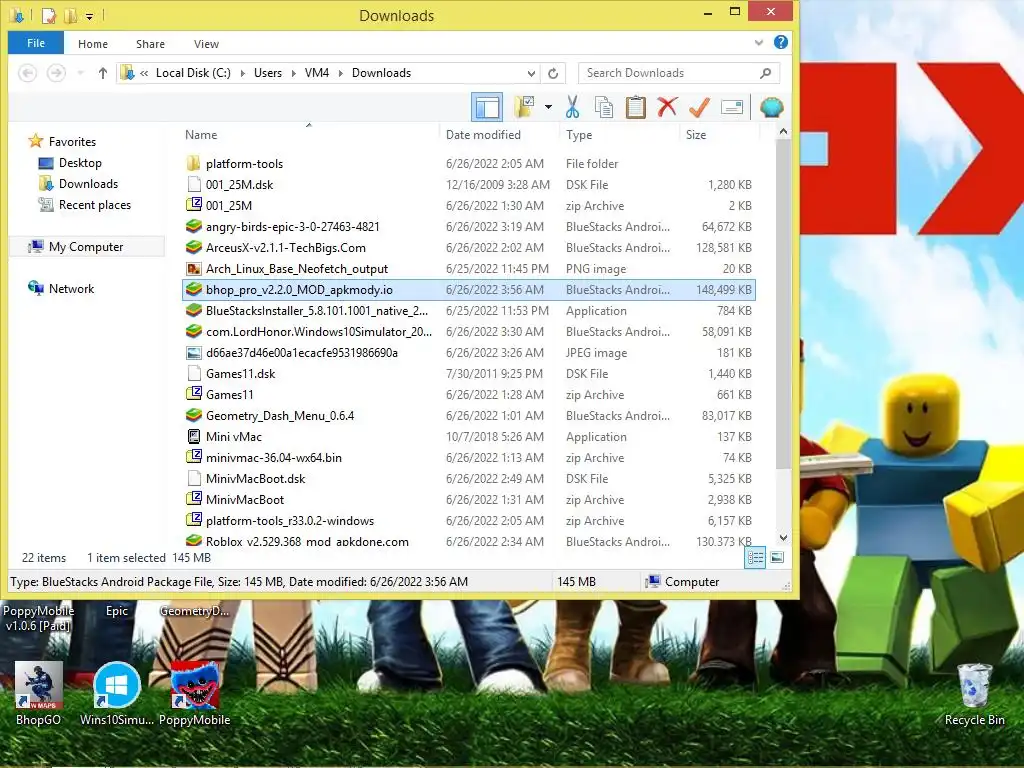Image resolution: width=1024 pixels, height=768 pixels.
Task: Open Customize Quick Access Toolbar dropdown
Action: [x=89, y=16]
